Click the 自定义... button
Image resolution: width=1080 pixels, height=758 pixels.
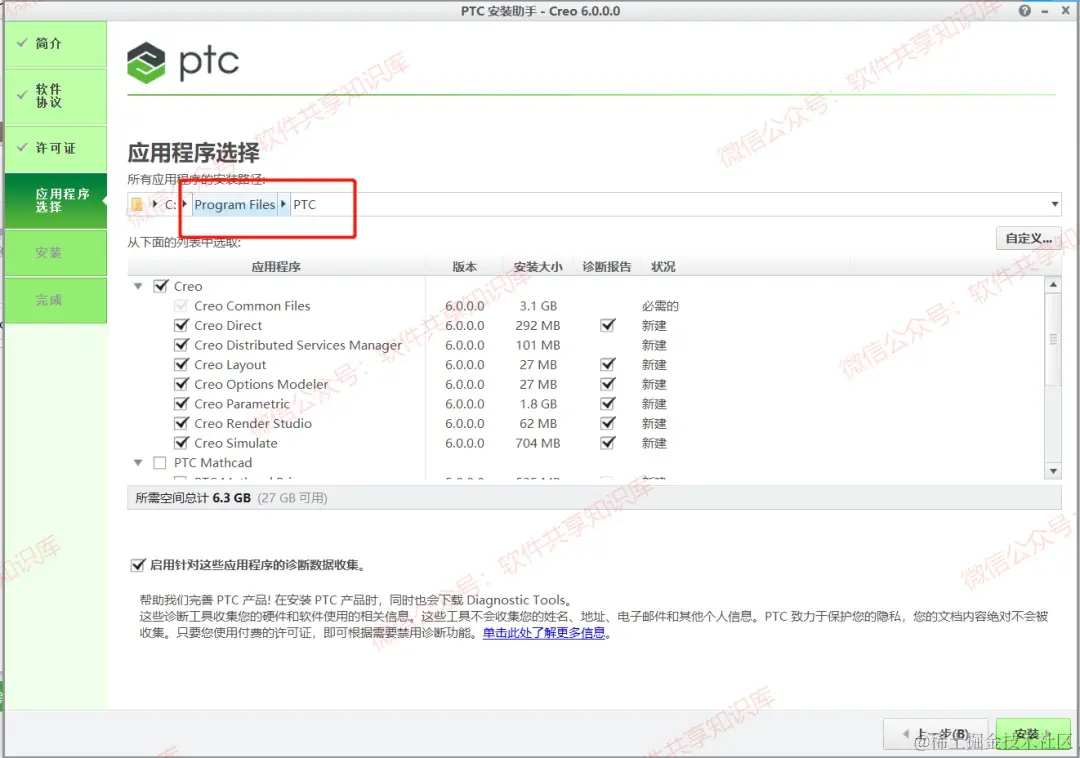1028,238
